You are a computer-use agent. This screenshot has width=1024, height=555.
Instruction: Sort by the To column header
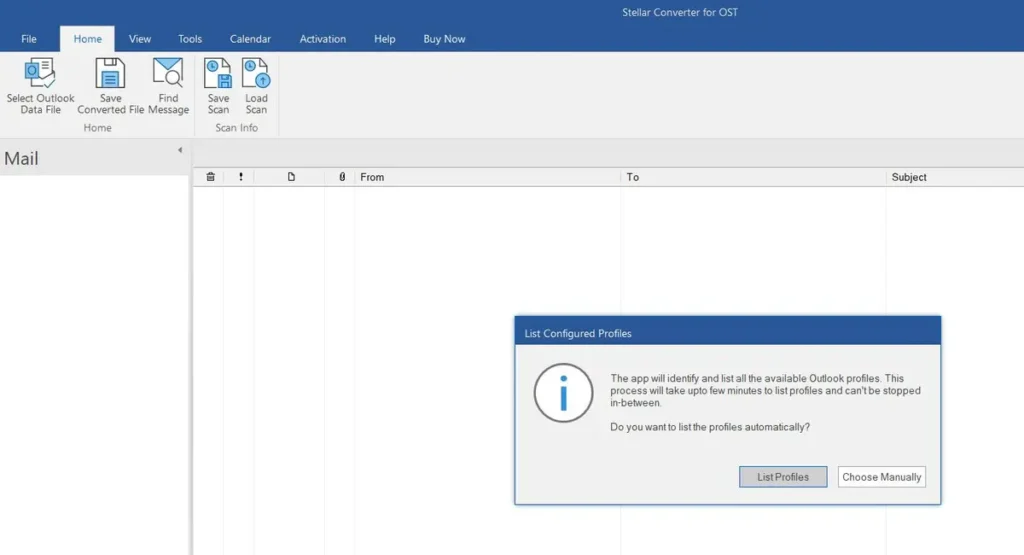coord(753,177)
